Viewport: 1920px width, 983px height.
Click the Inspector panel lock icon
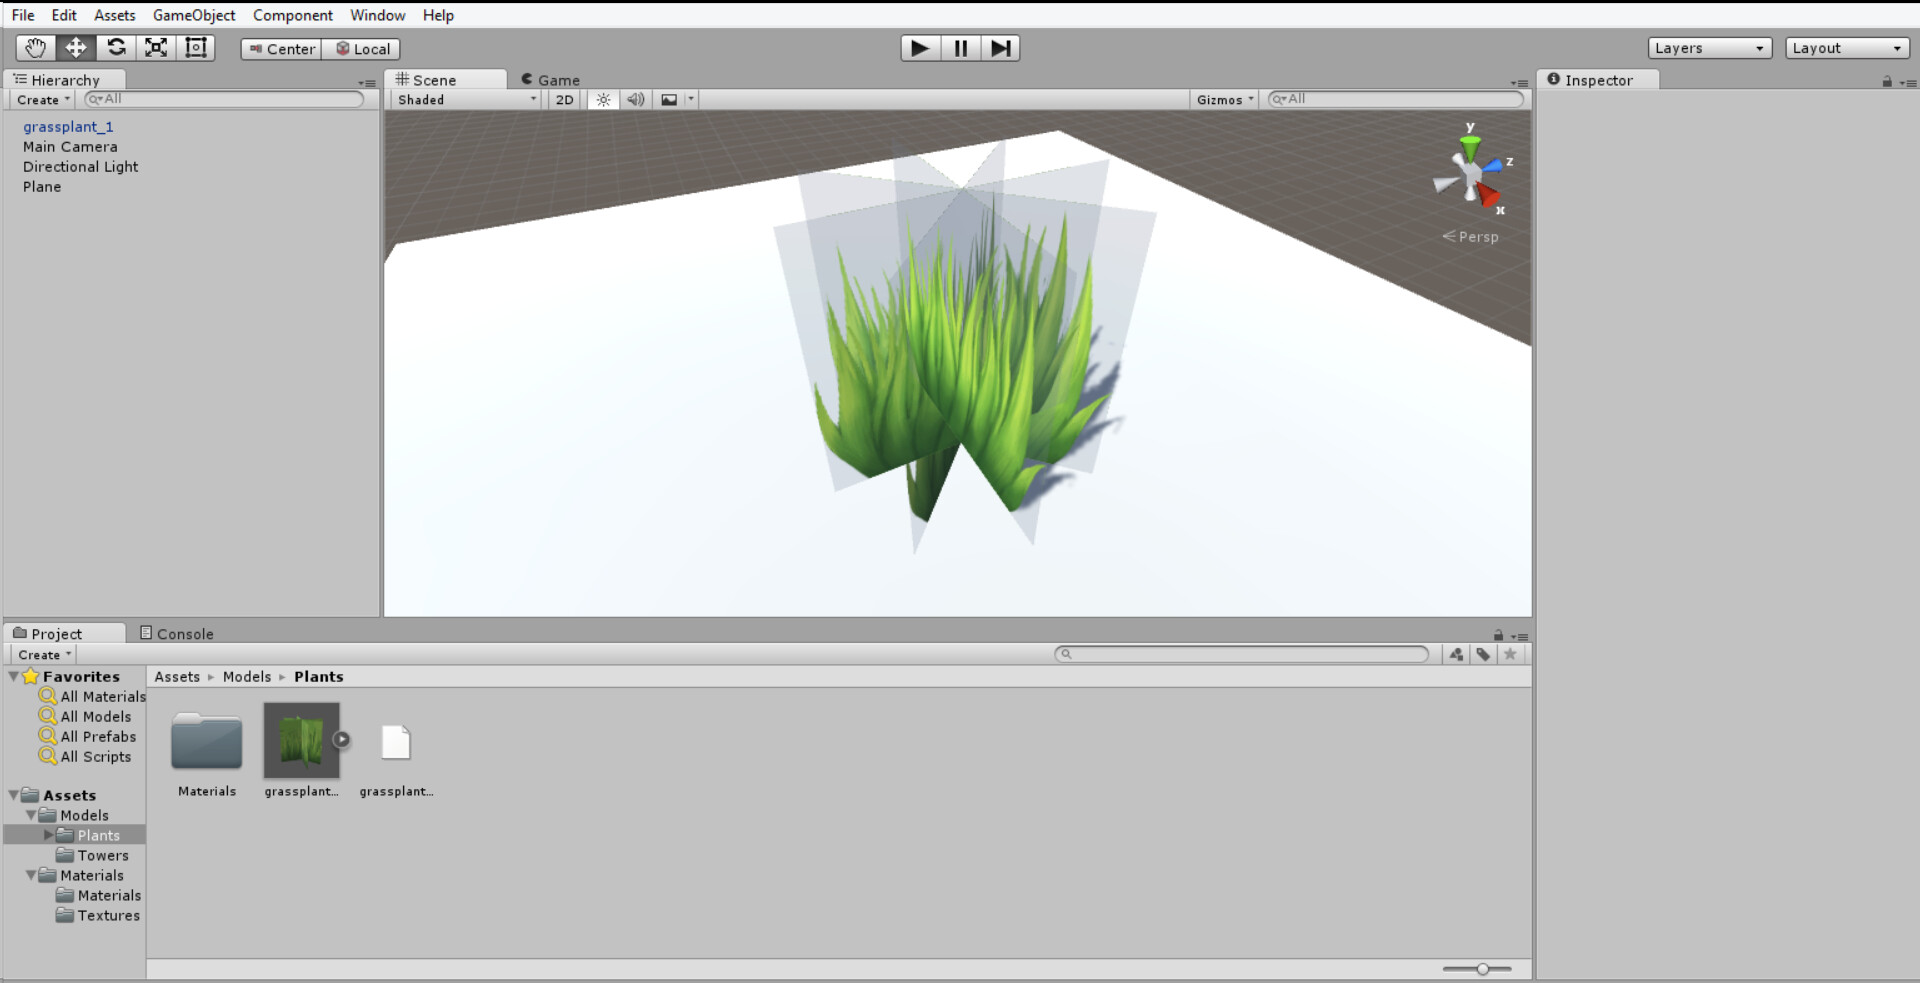(x=1887, y=81)
